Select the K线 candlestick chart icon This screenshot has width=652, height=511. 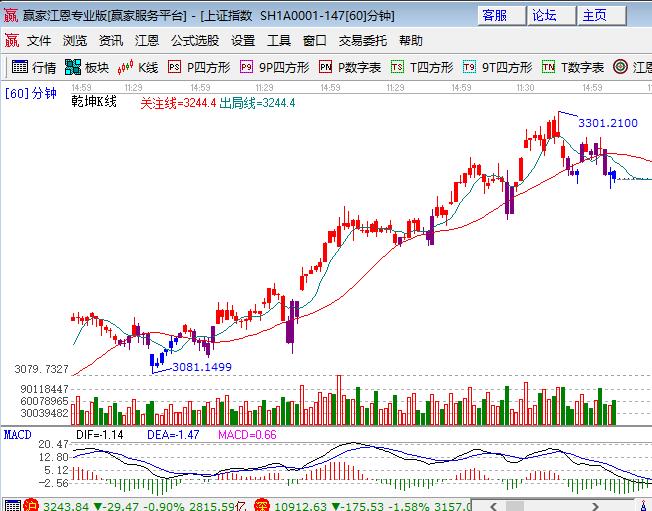tap(138, 68)
